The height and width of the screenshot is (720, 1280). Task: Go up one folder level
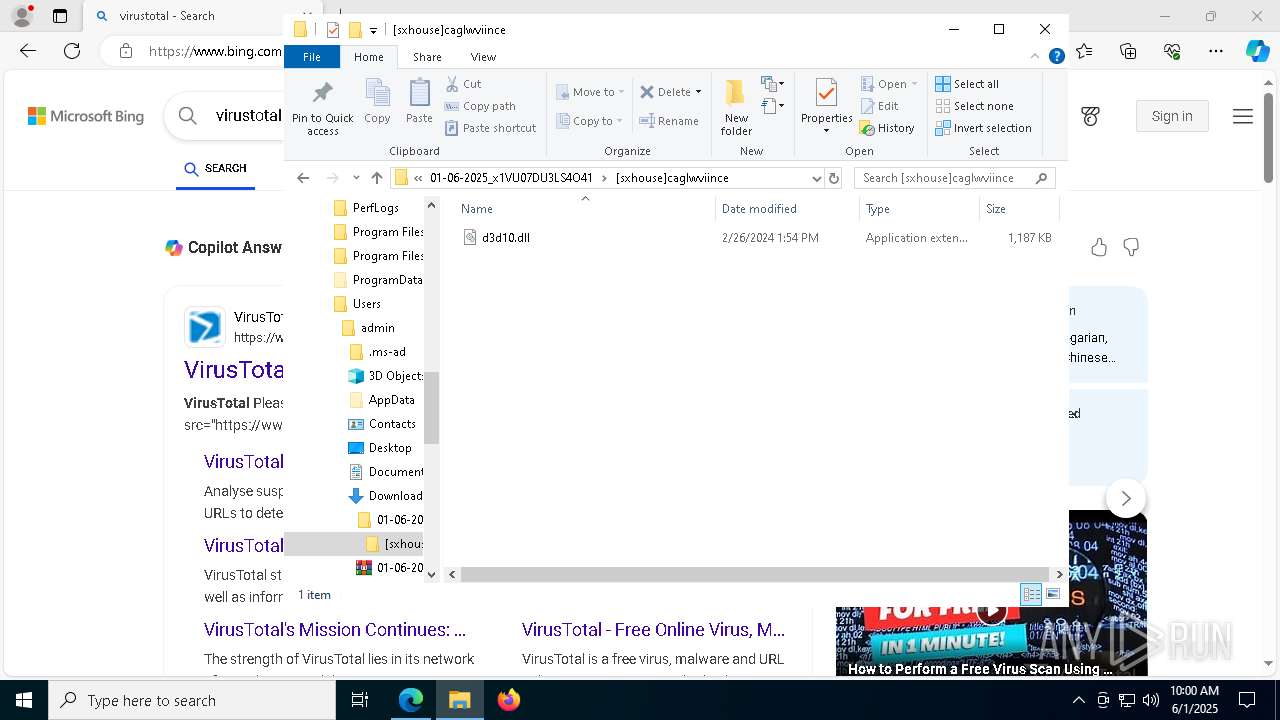click(x=377, y=178)
